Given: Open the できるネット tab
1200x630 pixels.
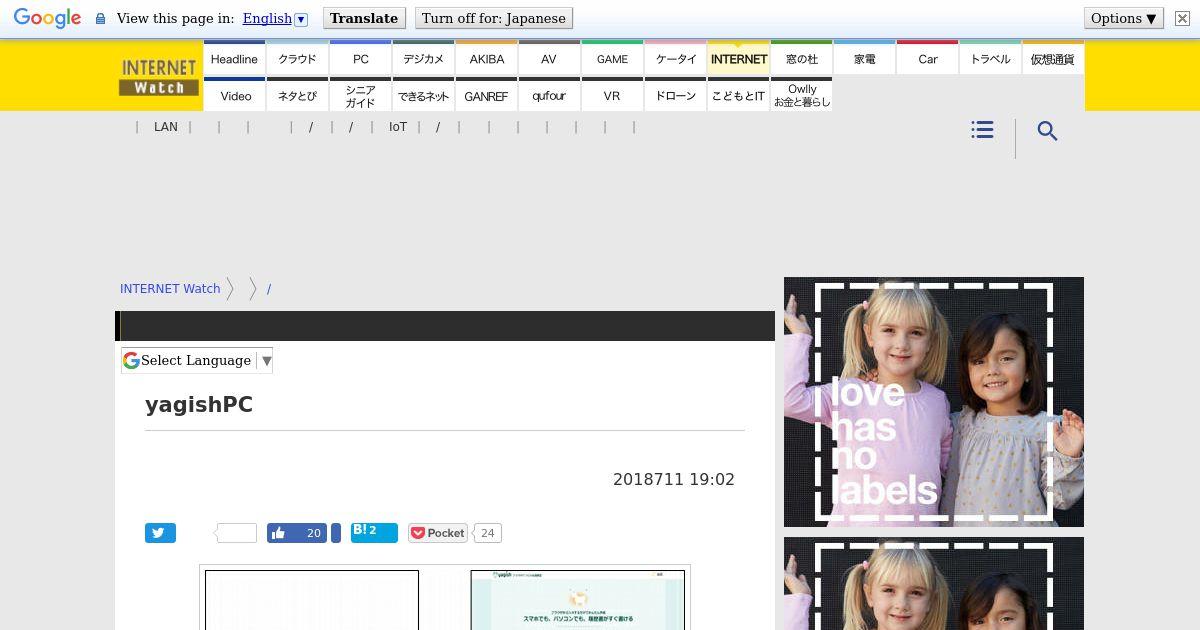Looking at the screenshot, I should click(x=423, y=95).
